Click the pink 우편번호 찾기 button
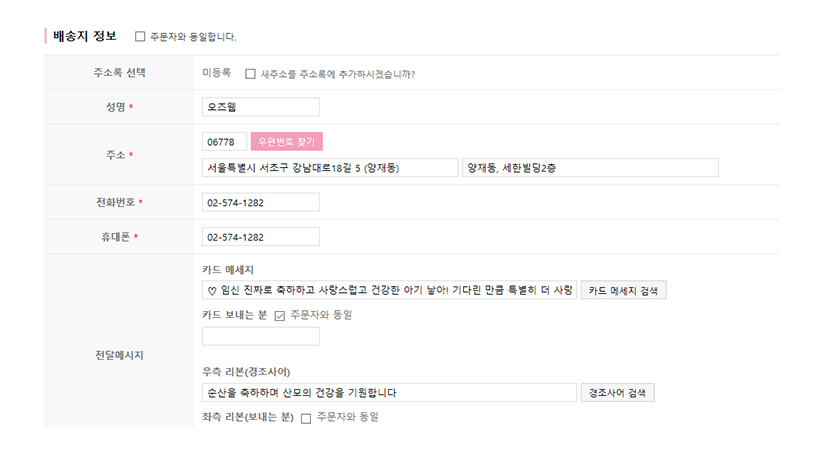Screen dimensions: 820x454 [287, 142]
